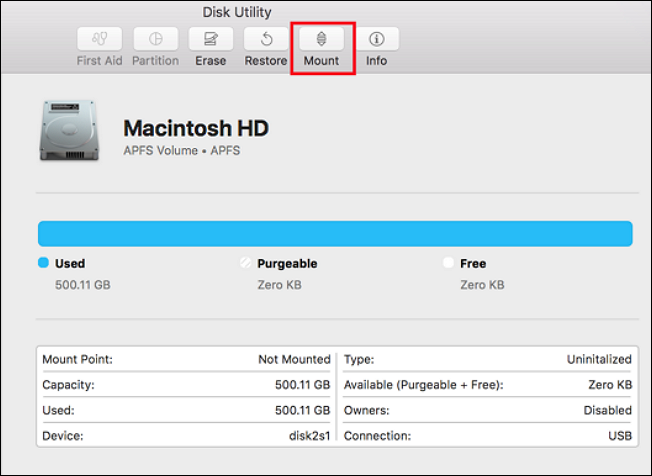Click the white Free legend dot
Image resolution: width=652 pixels, height=476 pixels.
pyautogui.click(x=448, y=264)
